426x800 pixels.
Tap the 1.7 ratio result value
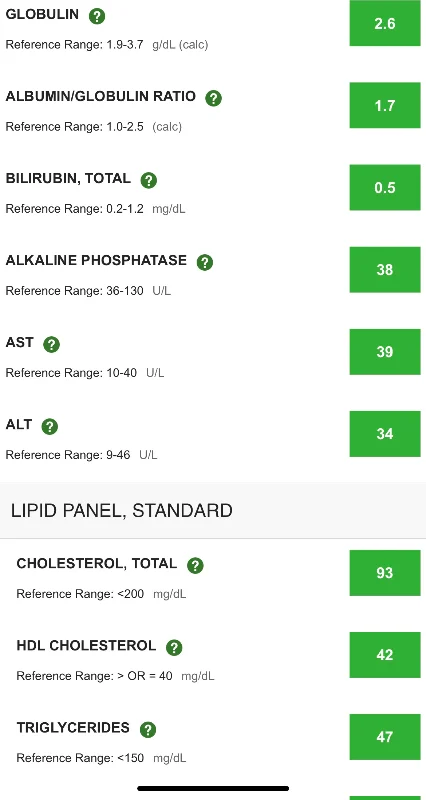(x=385, y=105)
